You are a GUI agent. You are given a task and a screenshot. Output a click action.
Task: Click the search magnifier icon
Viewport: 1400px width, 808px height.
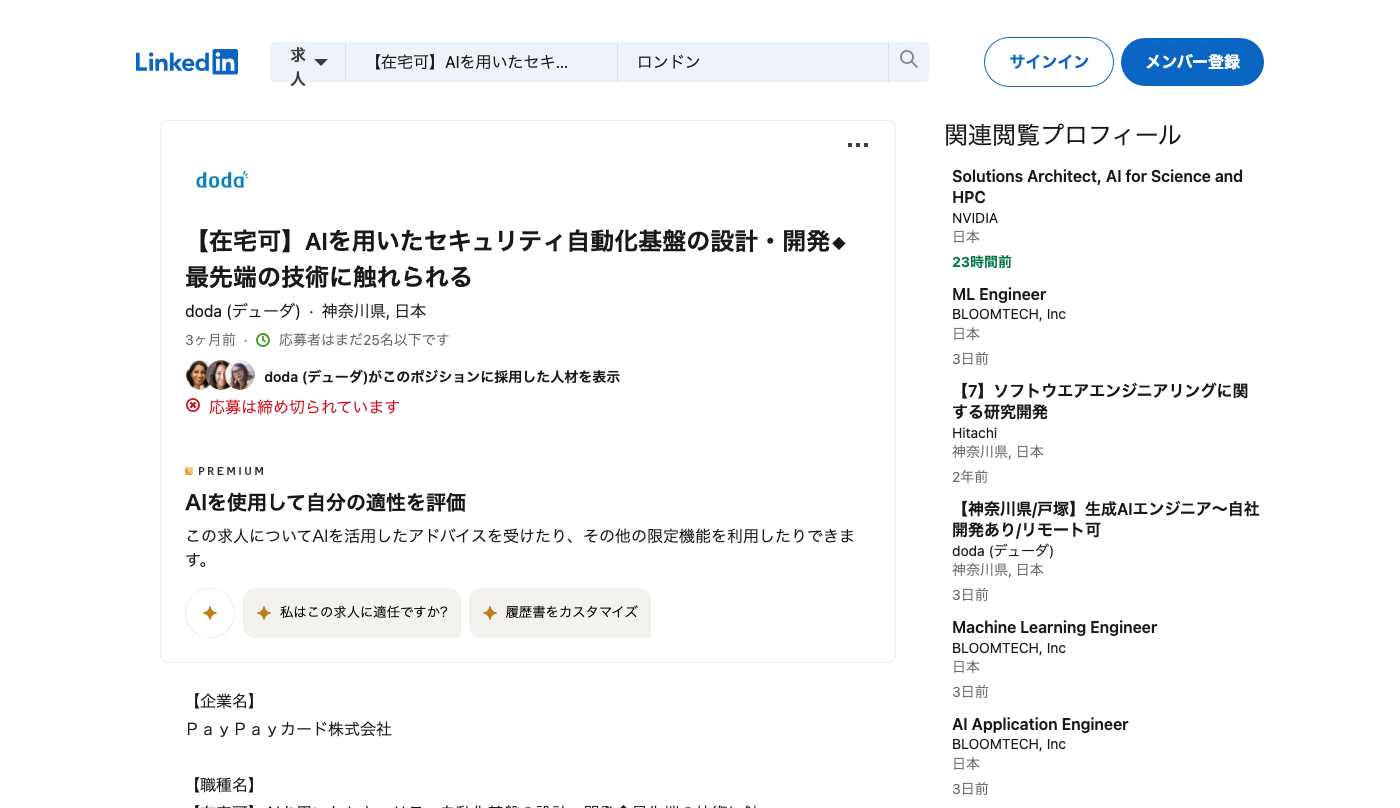(x=908, y=61)
